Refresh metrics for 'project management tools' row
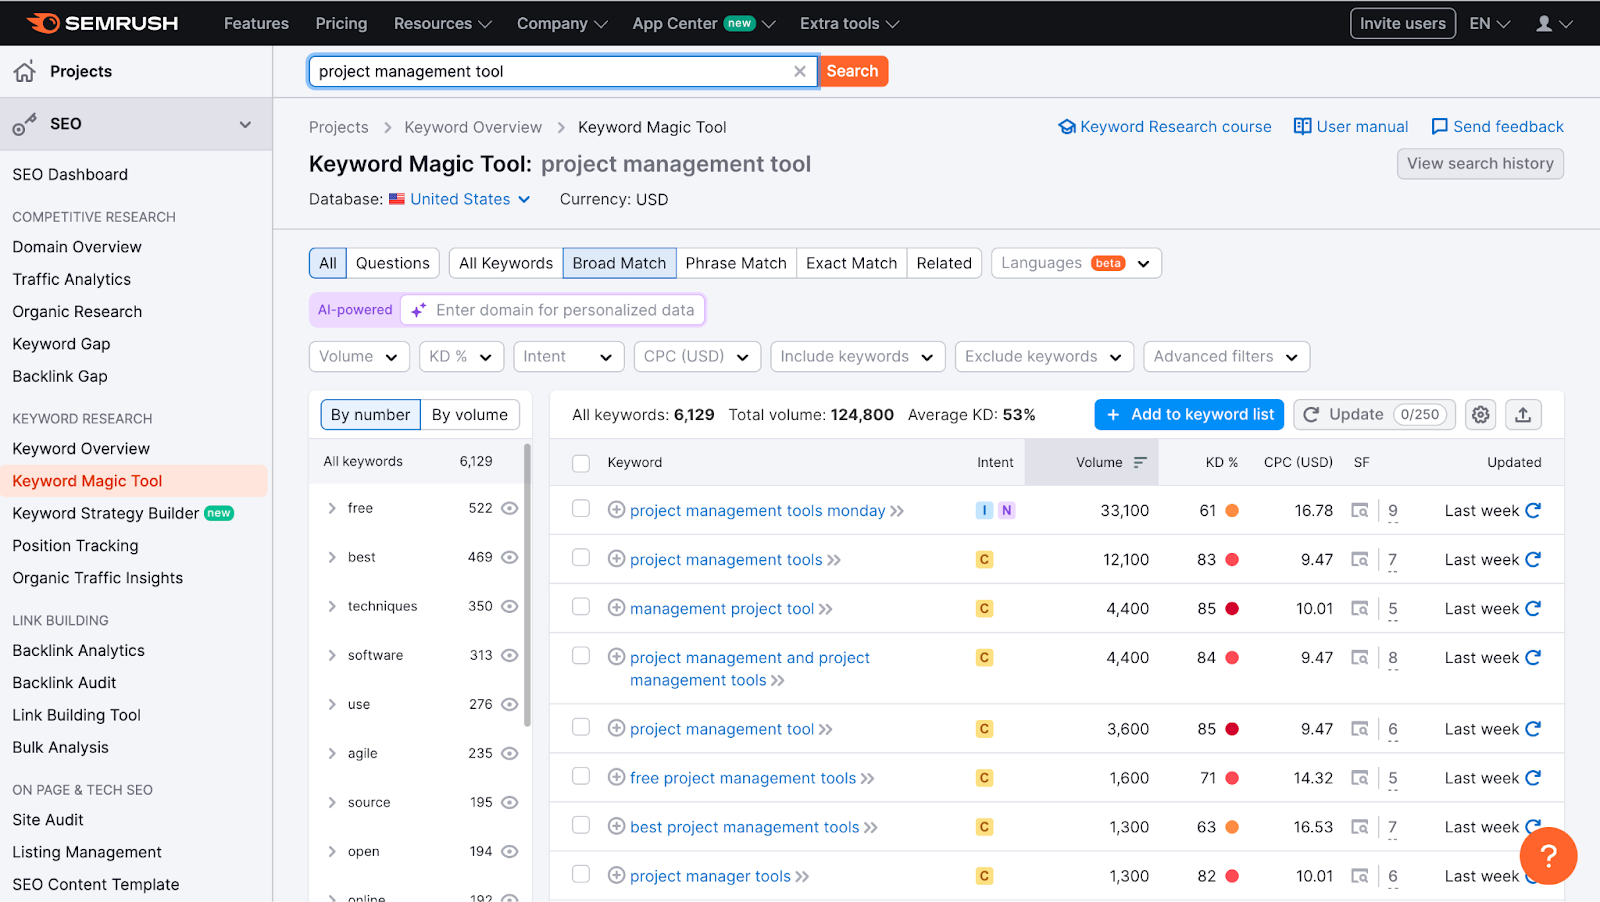 pos(1534,559)
